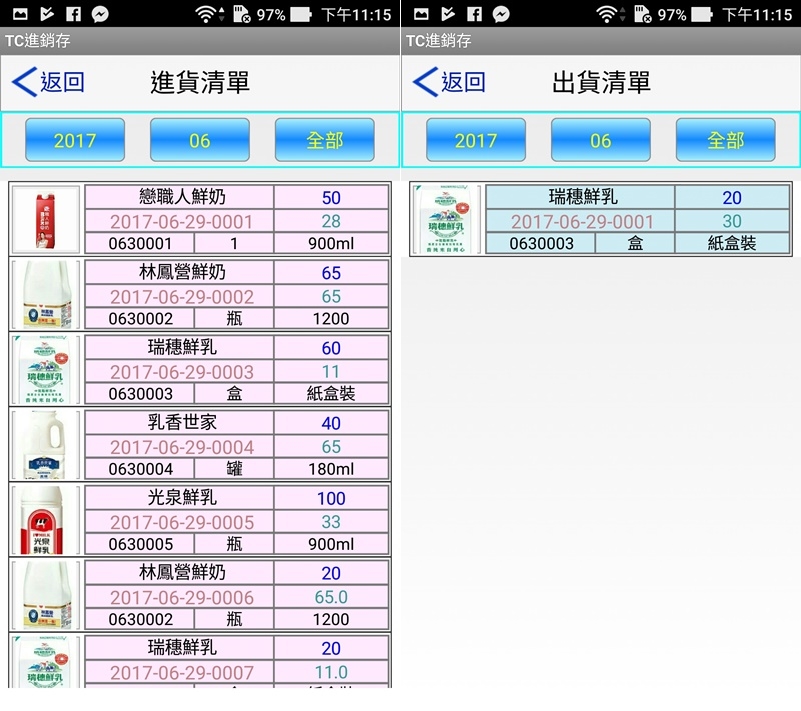
Task: Select order number 2017-06-29-0002
Action: 181,297
